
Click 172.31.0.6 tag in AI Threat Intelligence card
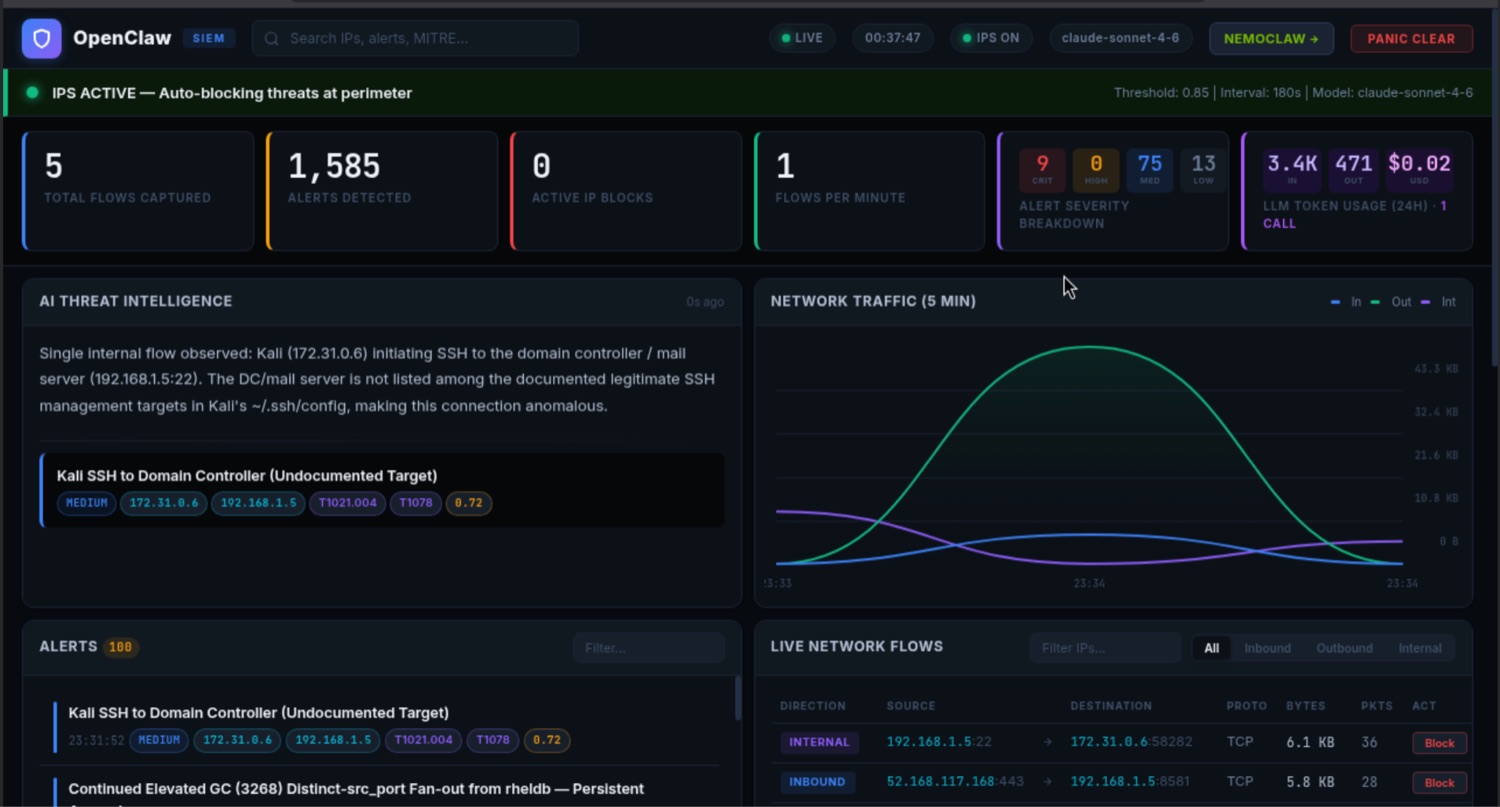(164, 503)
